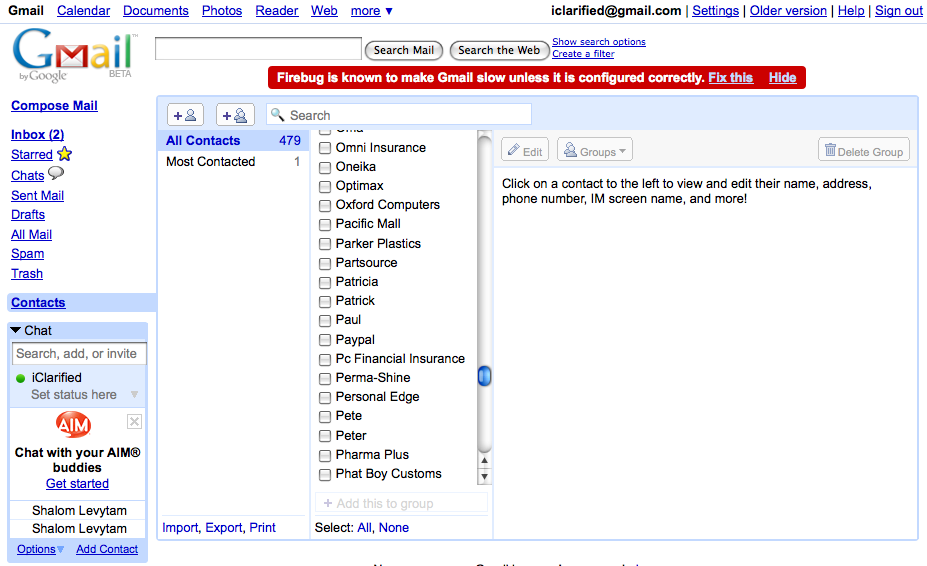
Task: Select the Oxford Computers checkbox
Action: point(325,205)
